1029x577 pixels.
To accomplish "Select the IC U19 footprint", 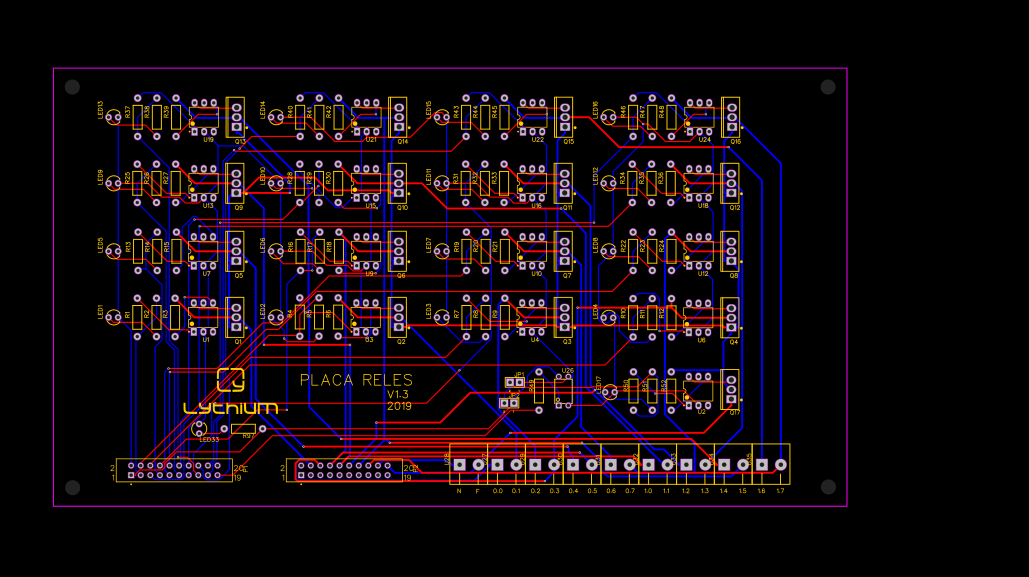I will [x=204, y=115].
